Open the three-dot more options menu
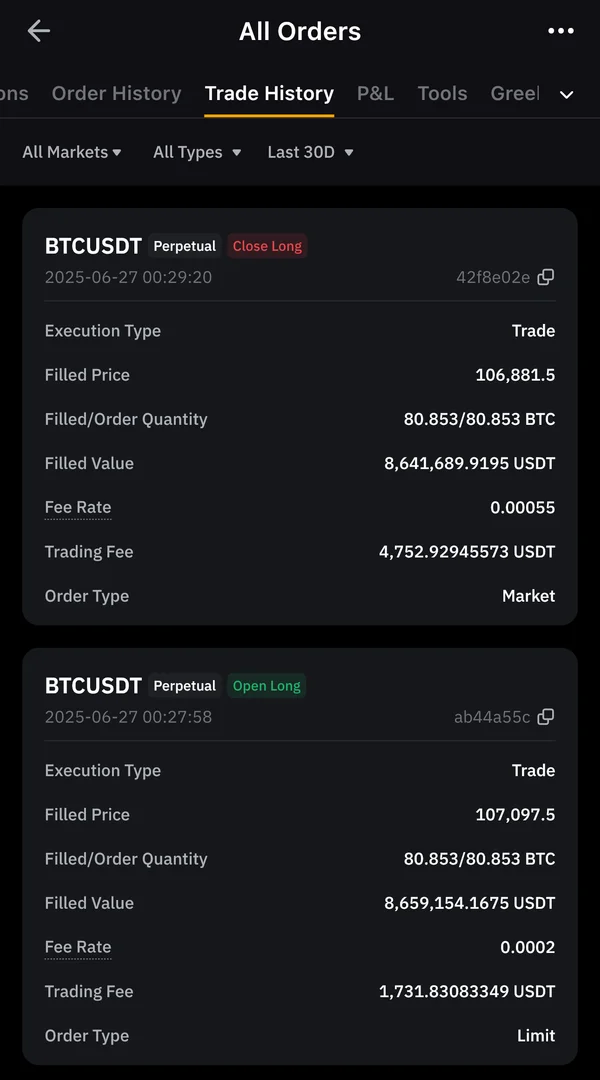 561,31
